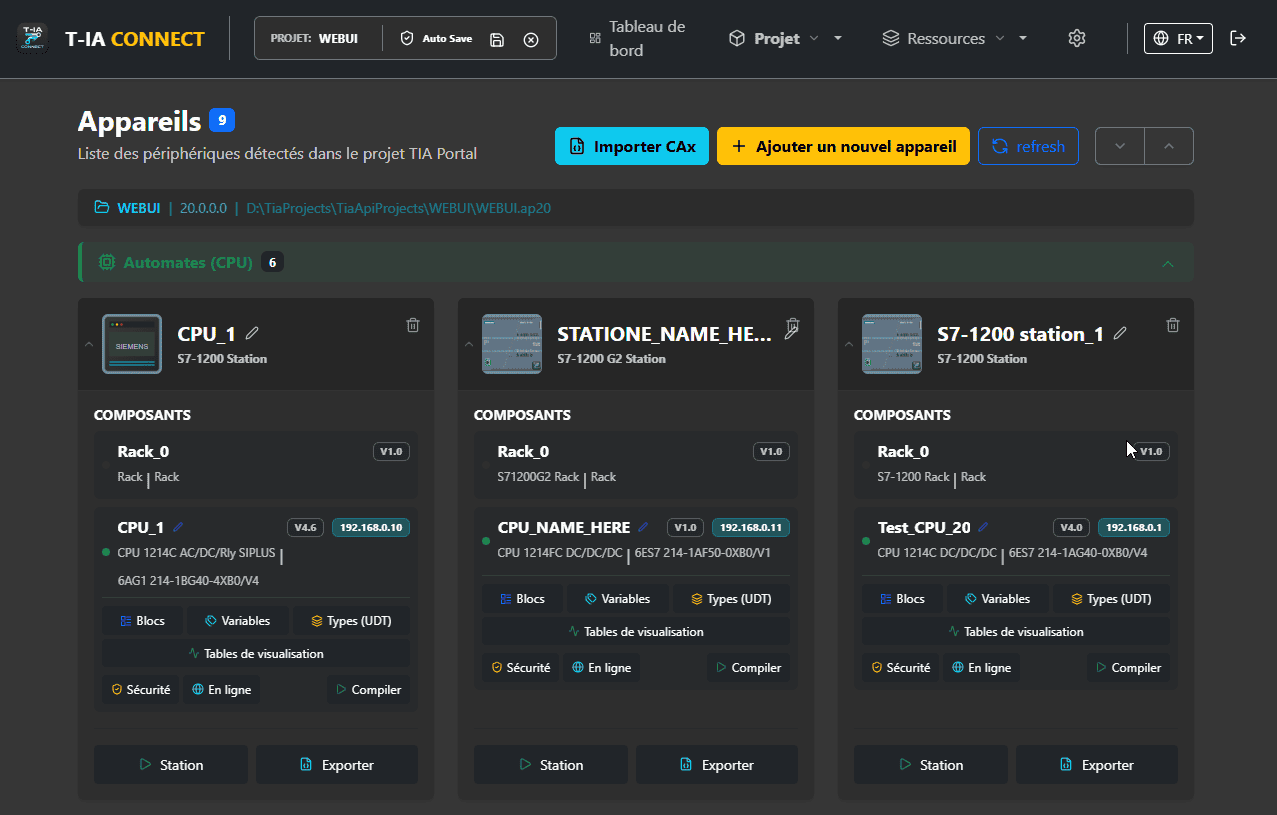Click the save project disk icon
The image size is (1277, 815).
tap(497, 39)
